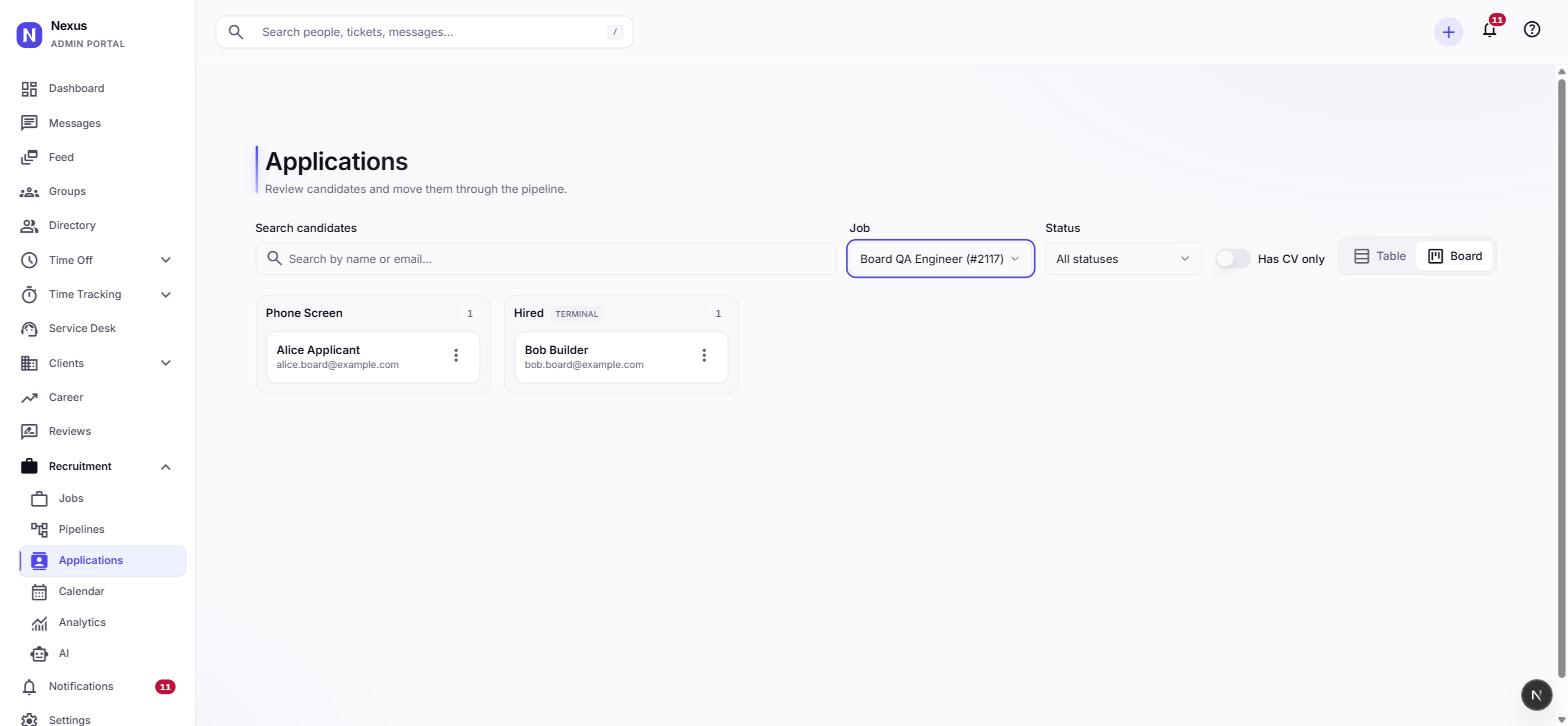Expand the Clients submenu chevron
1568x726 pixels.
click(x=166, y=363)
